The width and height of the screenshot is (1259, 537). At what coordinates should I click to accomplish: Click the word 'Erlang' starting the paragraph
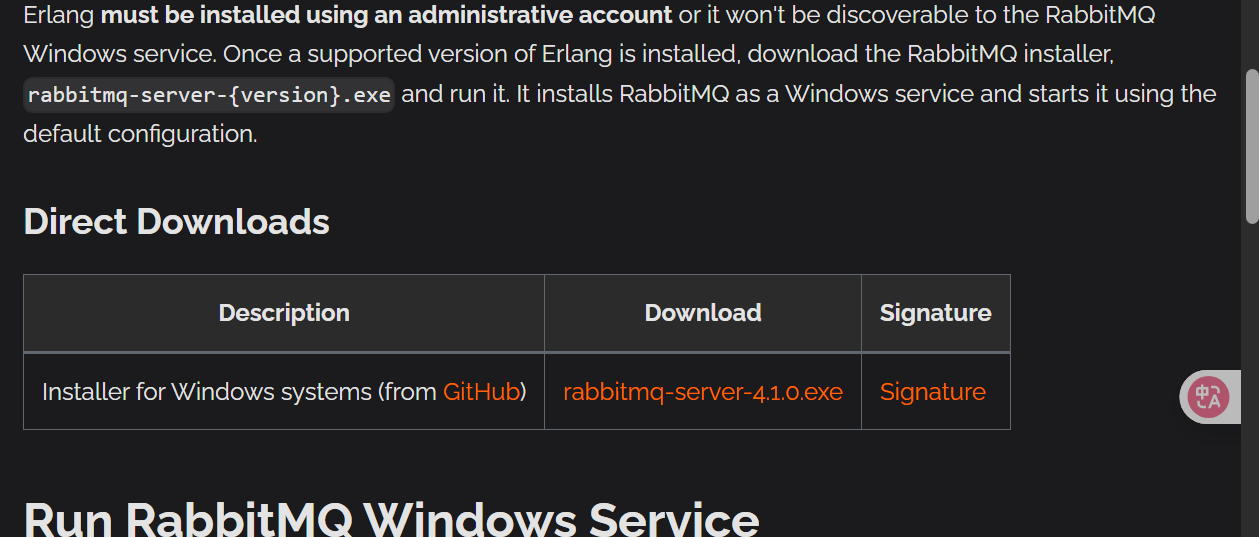point(59,15)
